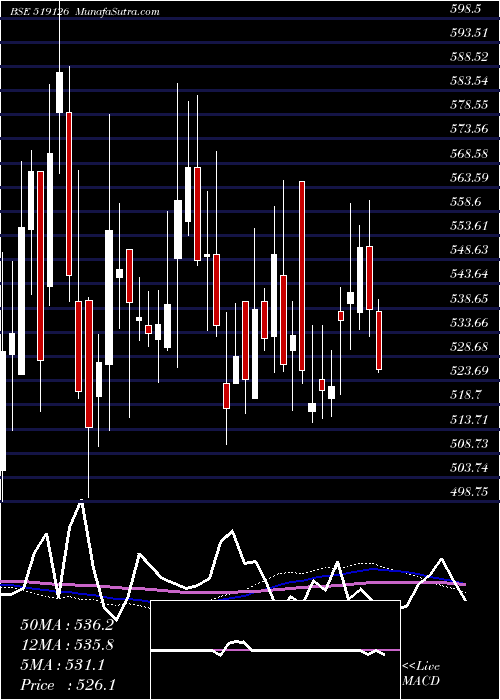
Task: Select the 518.7 price axis label
Action: coord(465,396)
